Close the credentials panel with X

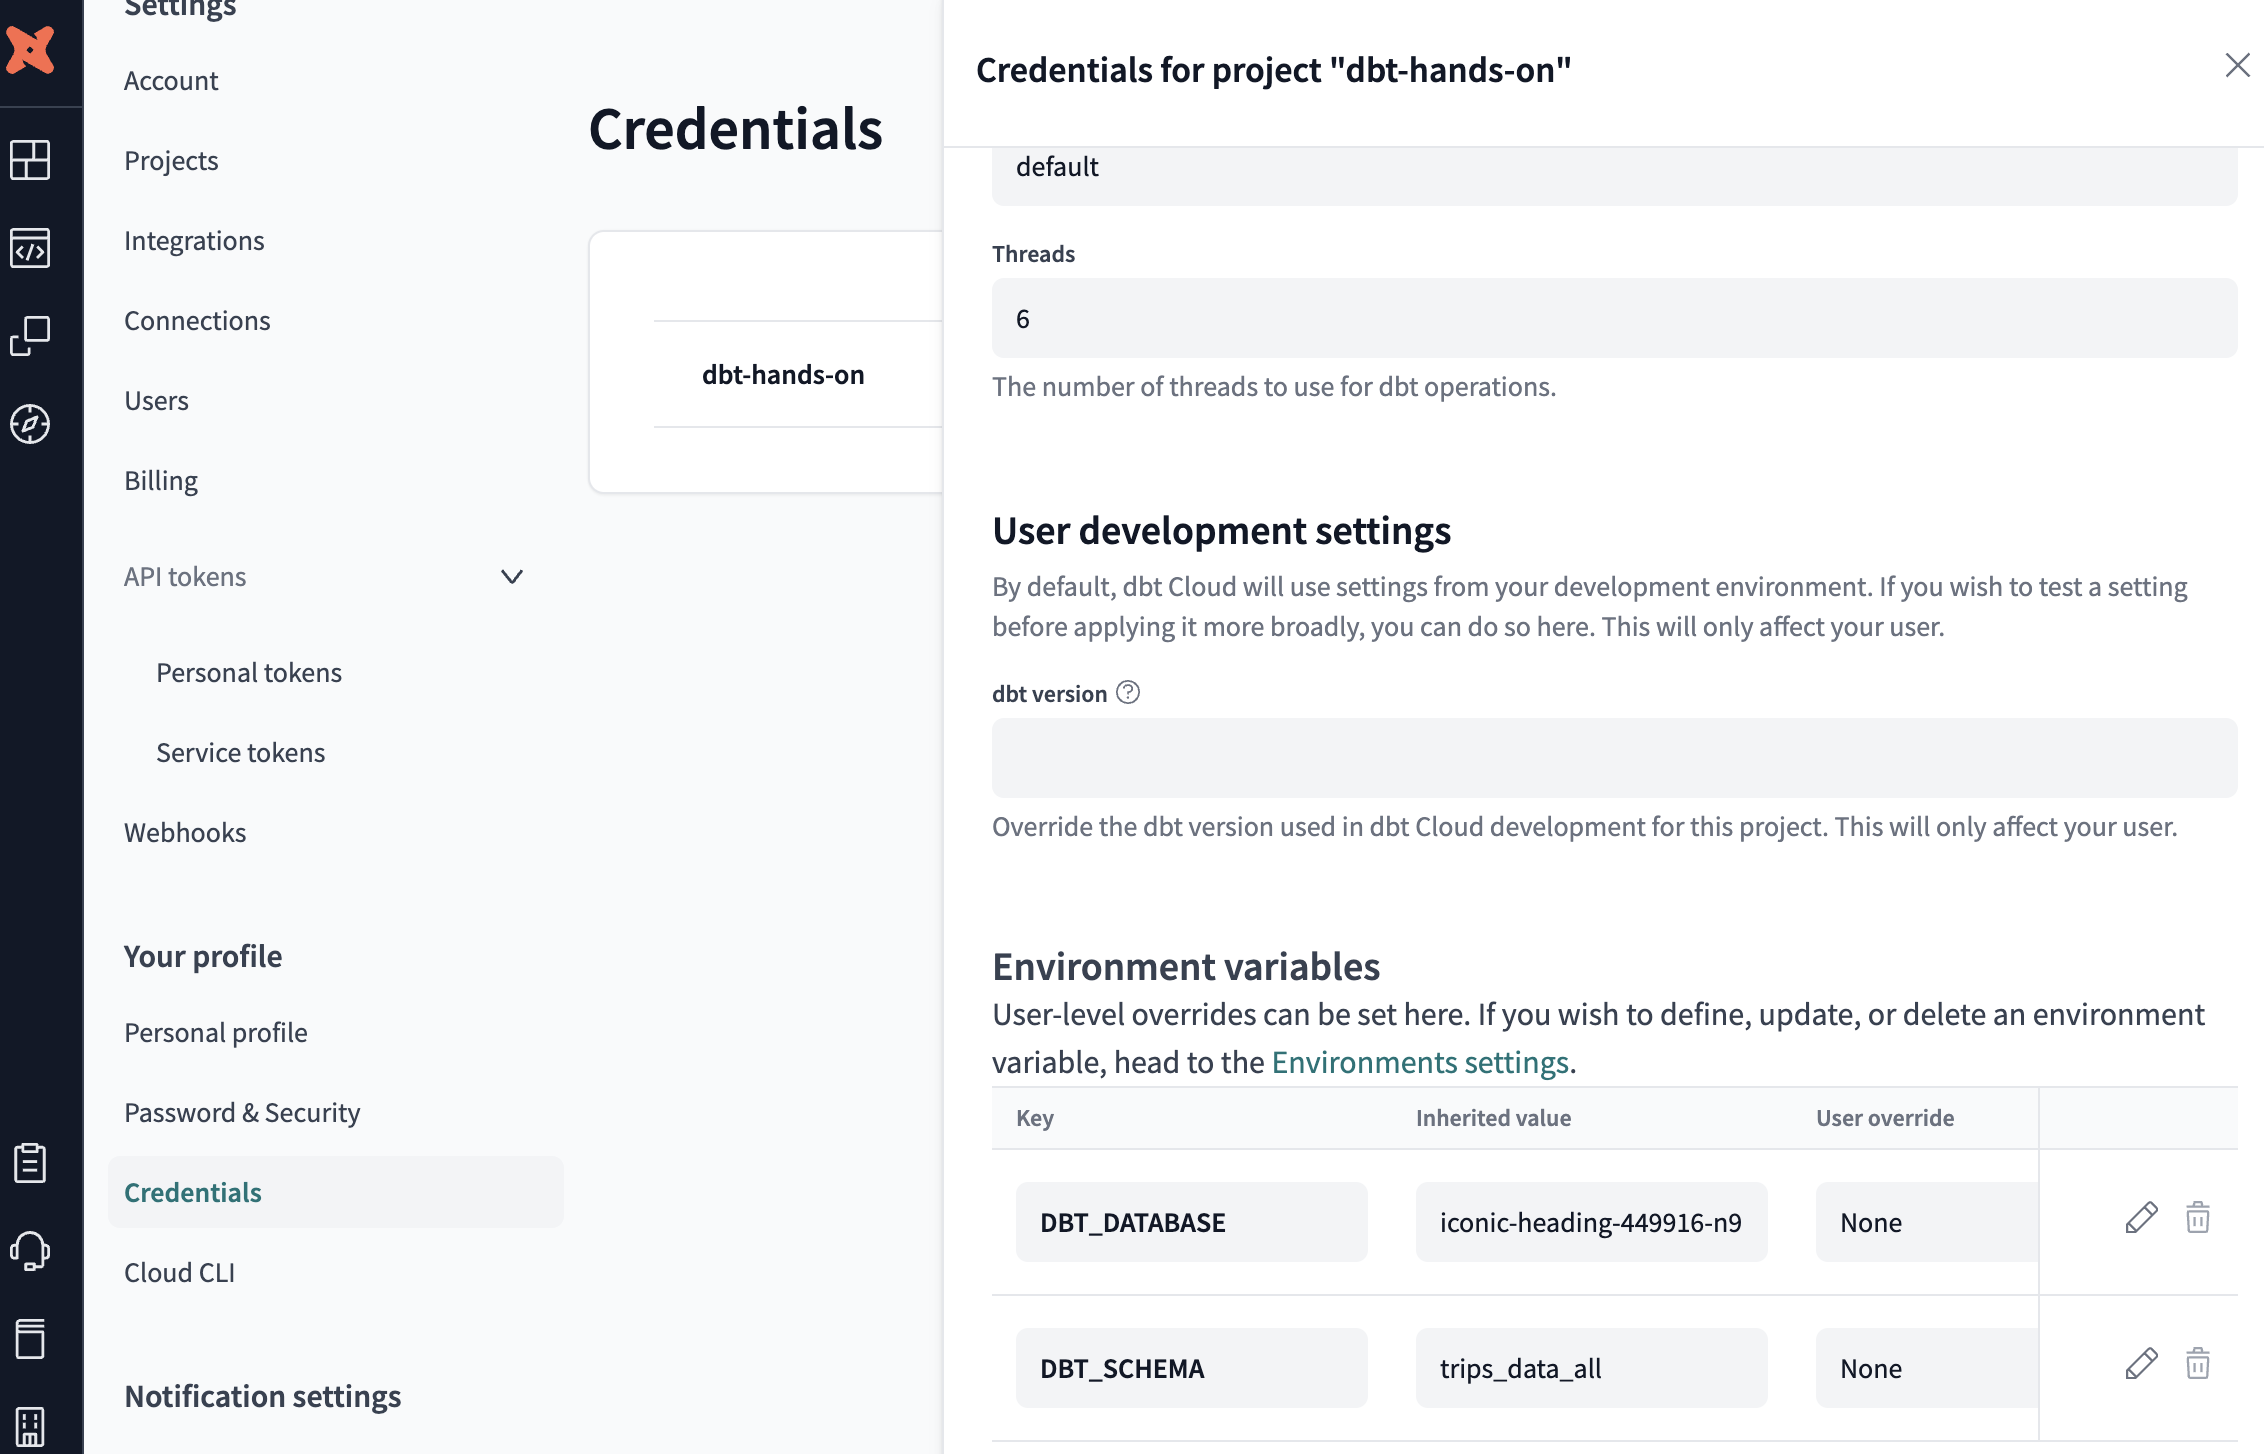(x=2238, y=65)
